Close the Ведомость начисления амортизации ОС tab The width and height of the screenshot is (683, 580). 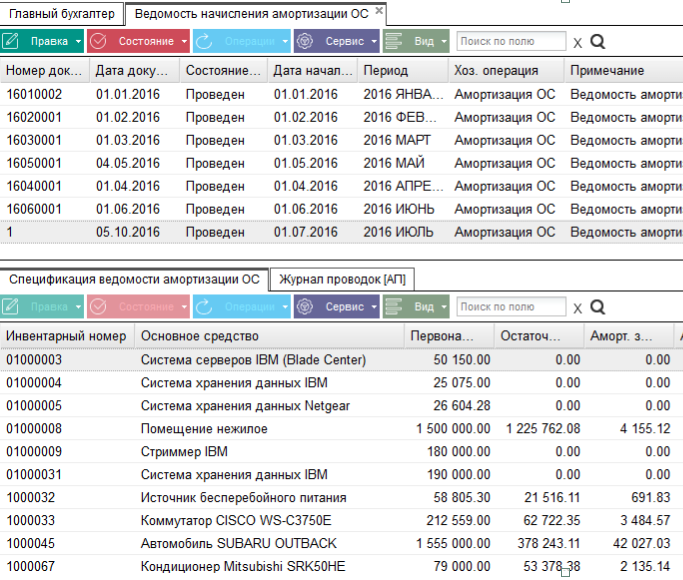tap(379, 10)
